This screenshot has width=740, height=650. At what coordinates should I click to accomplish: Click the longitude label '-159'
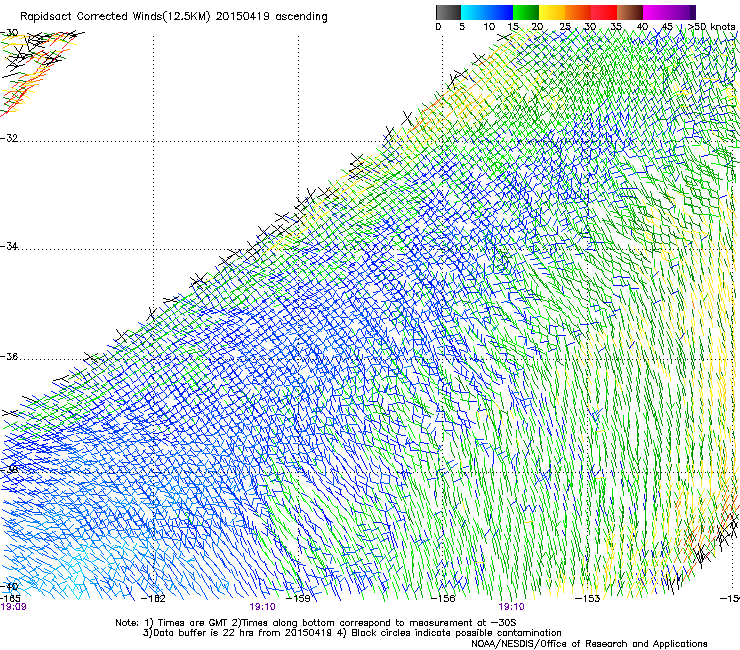pos(298,599)
